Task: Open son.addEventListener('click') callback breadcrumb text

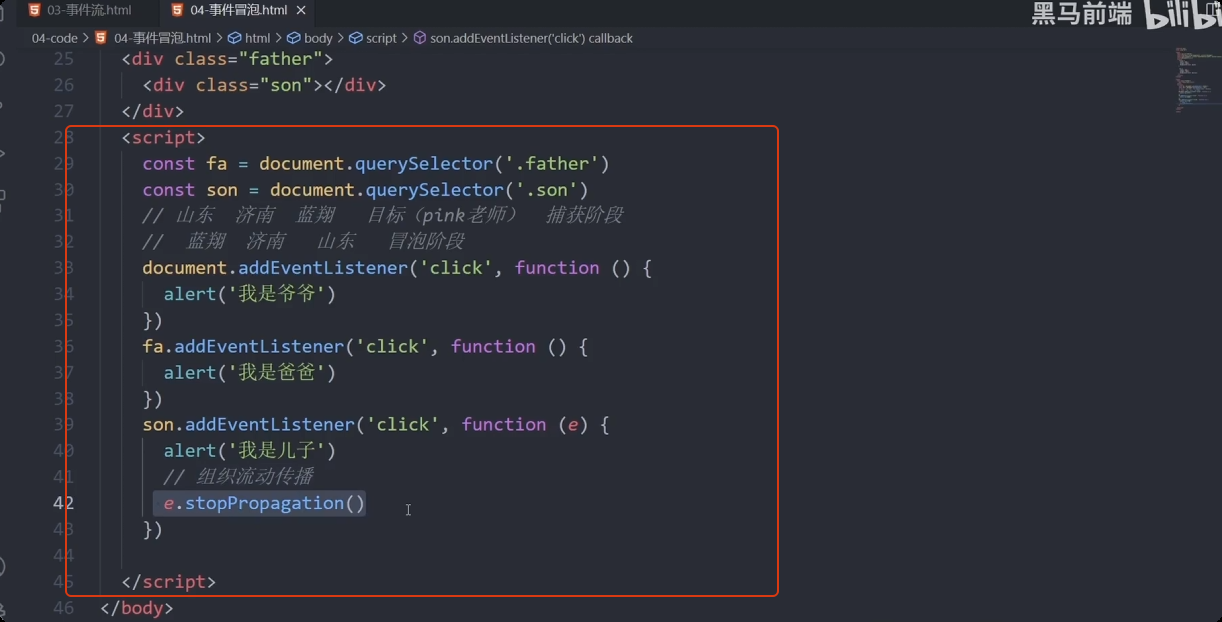Action: coord(531,38)
